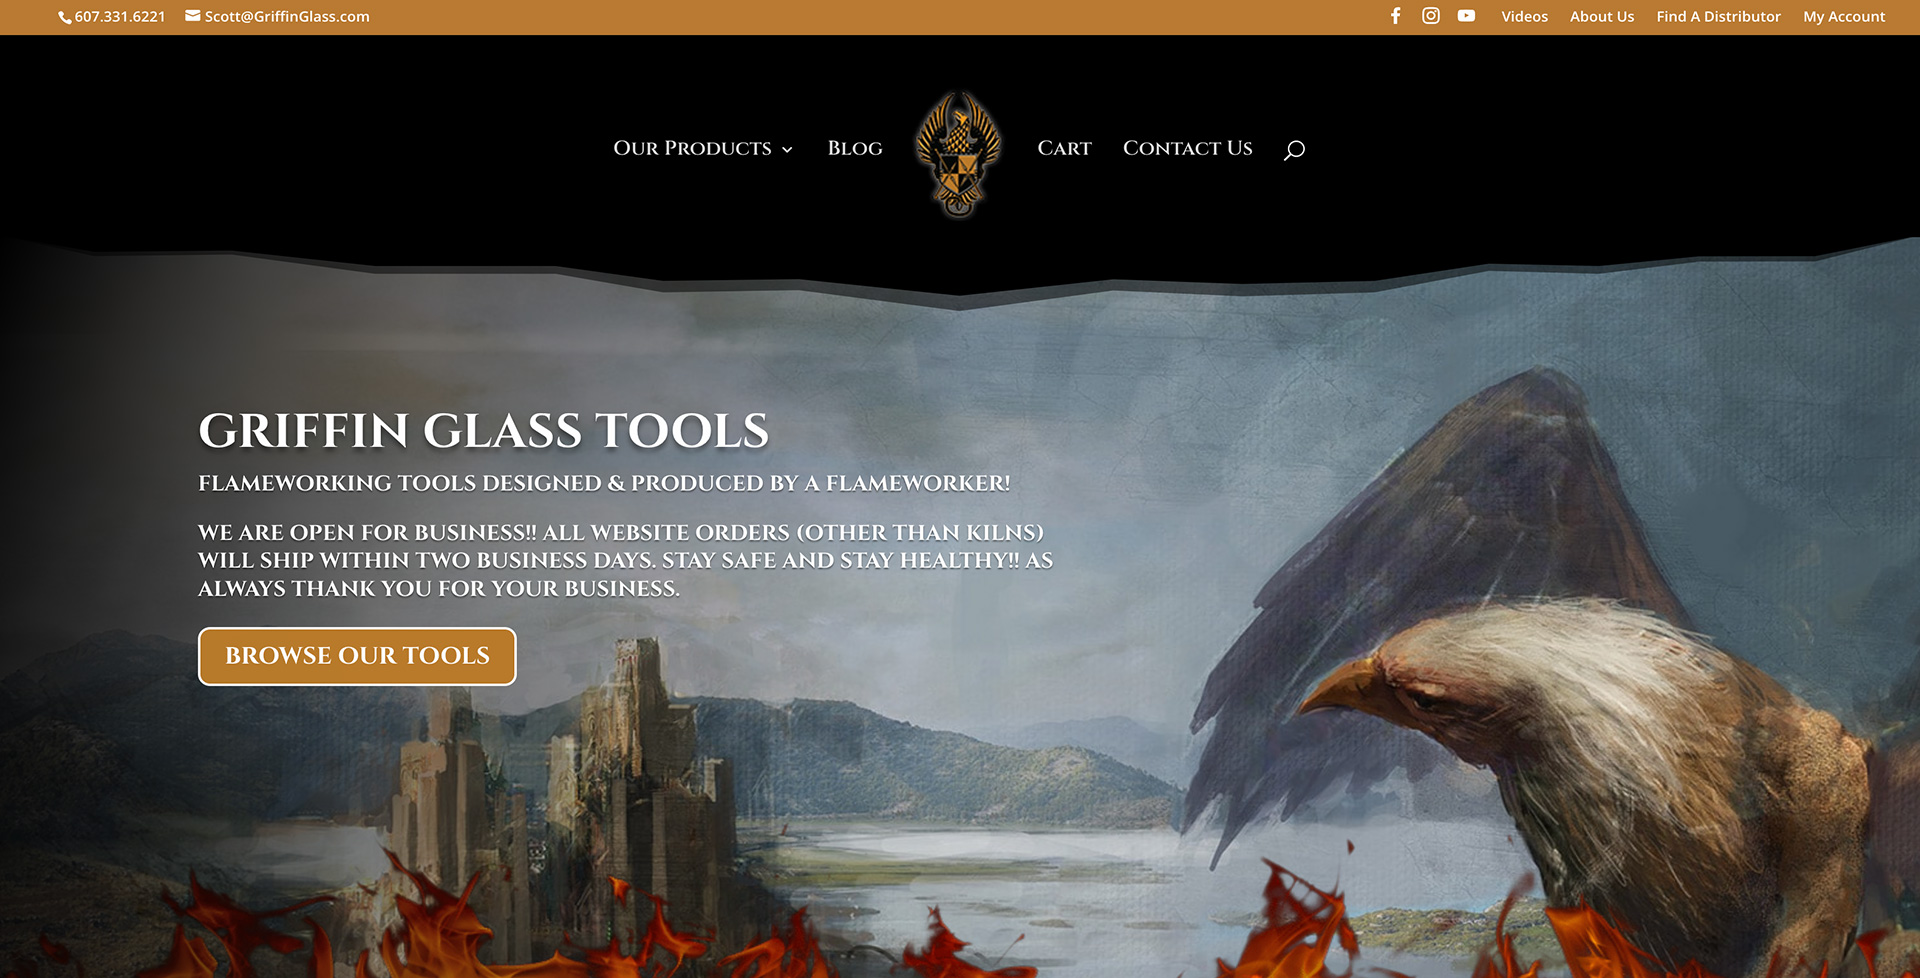Open Find A Distributor link
This screenshot has width=1920, height=978.
click(x=1718, y=17)
